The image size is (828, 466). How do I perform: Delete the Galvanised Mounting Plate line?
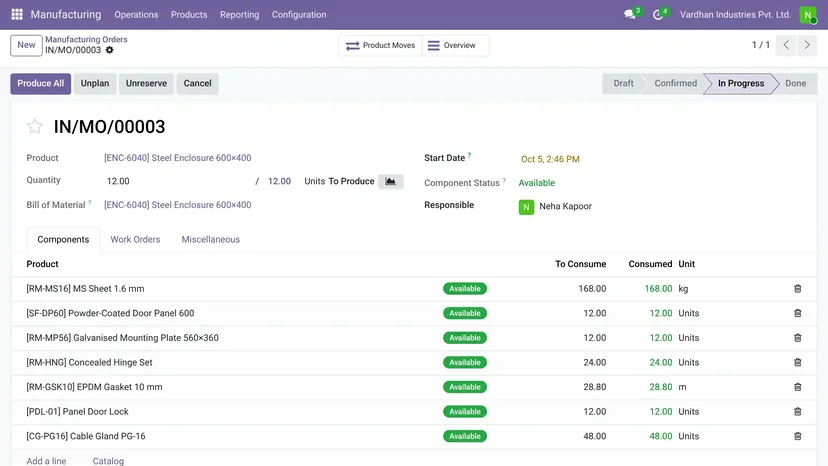(797, 338)
